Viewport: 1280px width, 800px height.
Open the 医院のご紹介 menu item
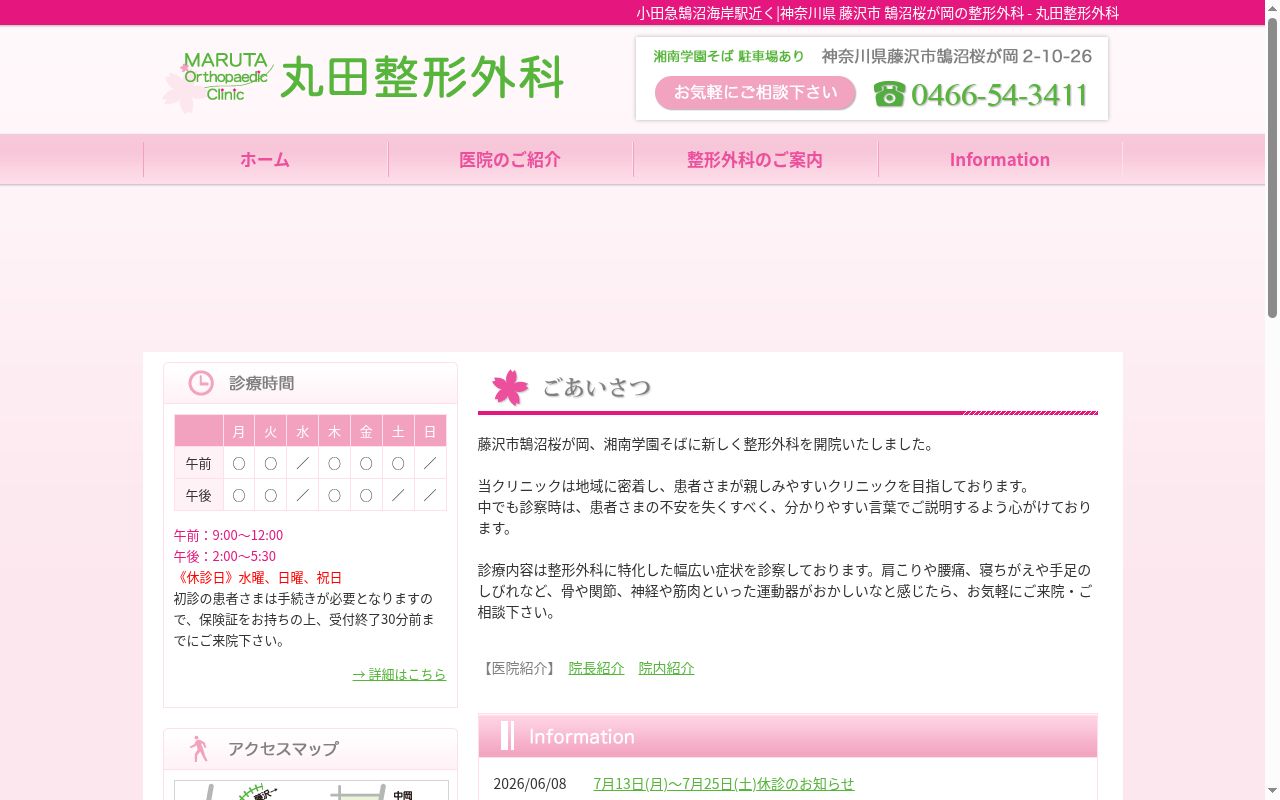[510, 159]
